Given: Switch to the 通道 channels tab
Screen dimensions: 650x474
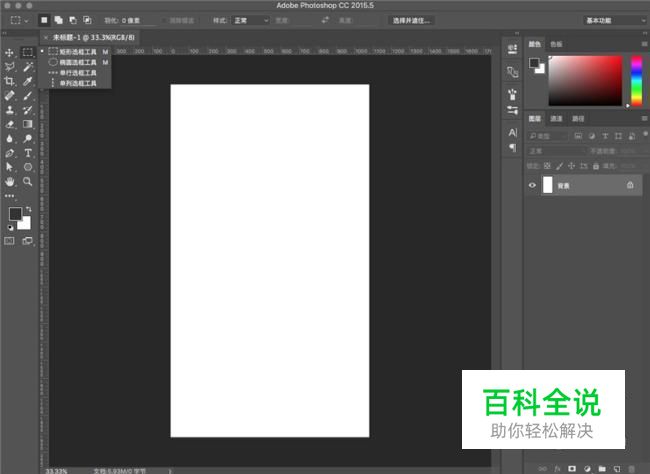Looking at the screenshot, I should click(x=556, y=118).
